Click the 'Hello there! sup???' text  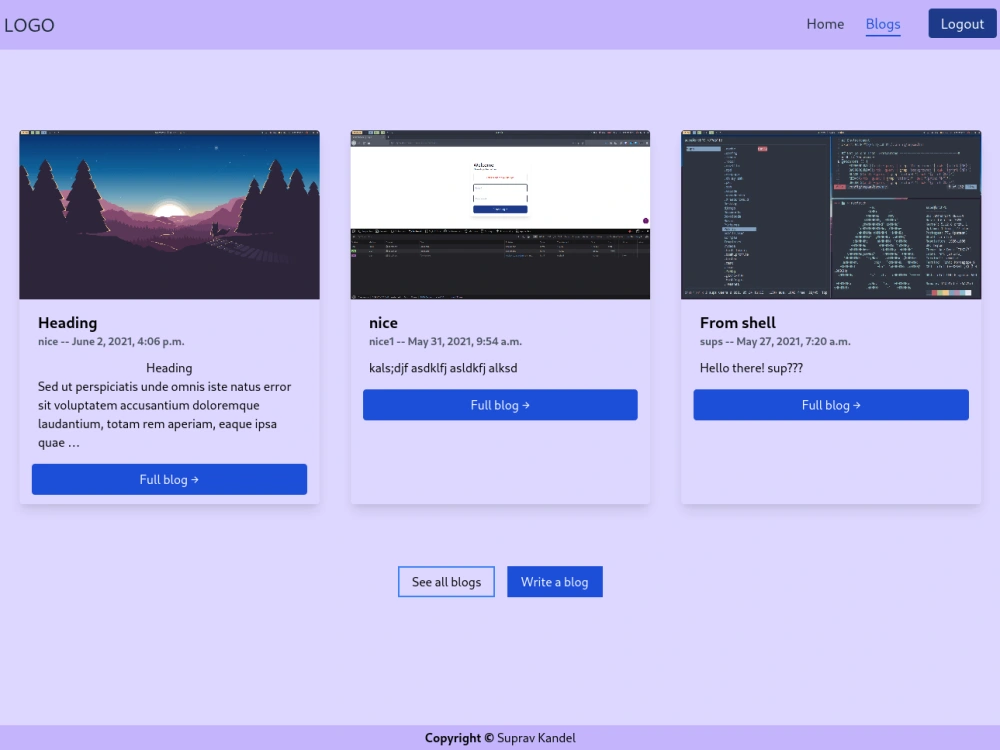[751, 368]
